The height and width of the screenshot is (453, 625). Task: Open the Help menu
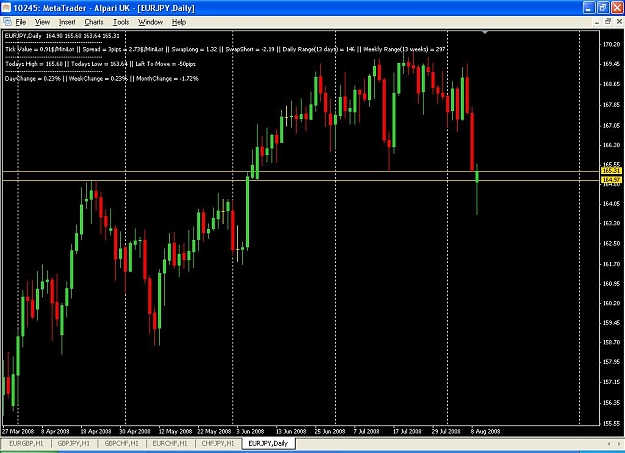[x=179, y=22]
